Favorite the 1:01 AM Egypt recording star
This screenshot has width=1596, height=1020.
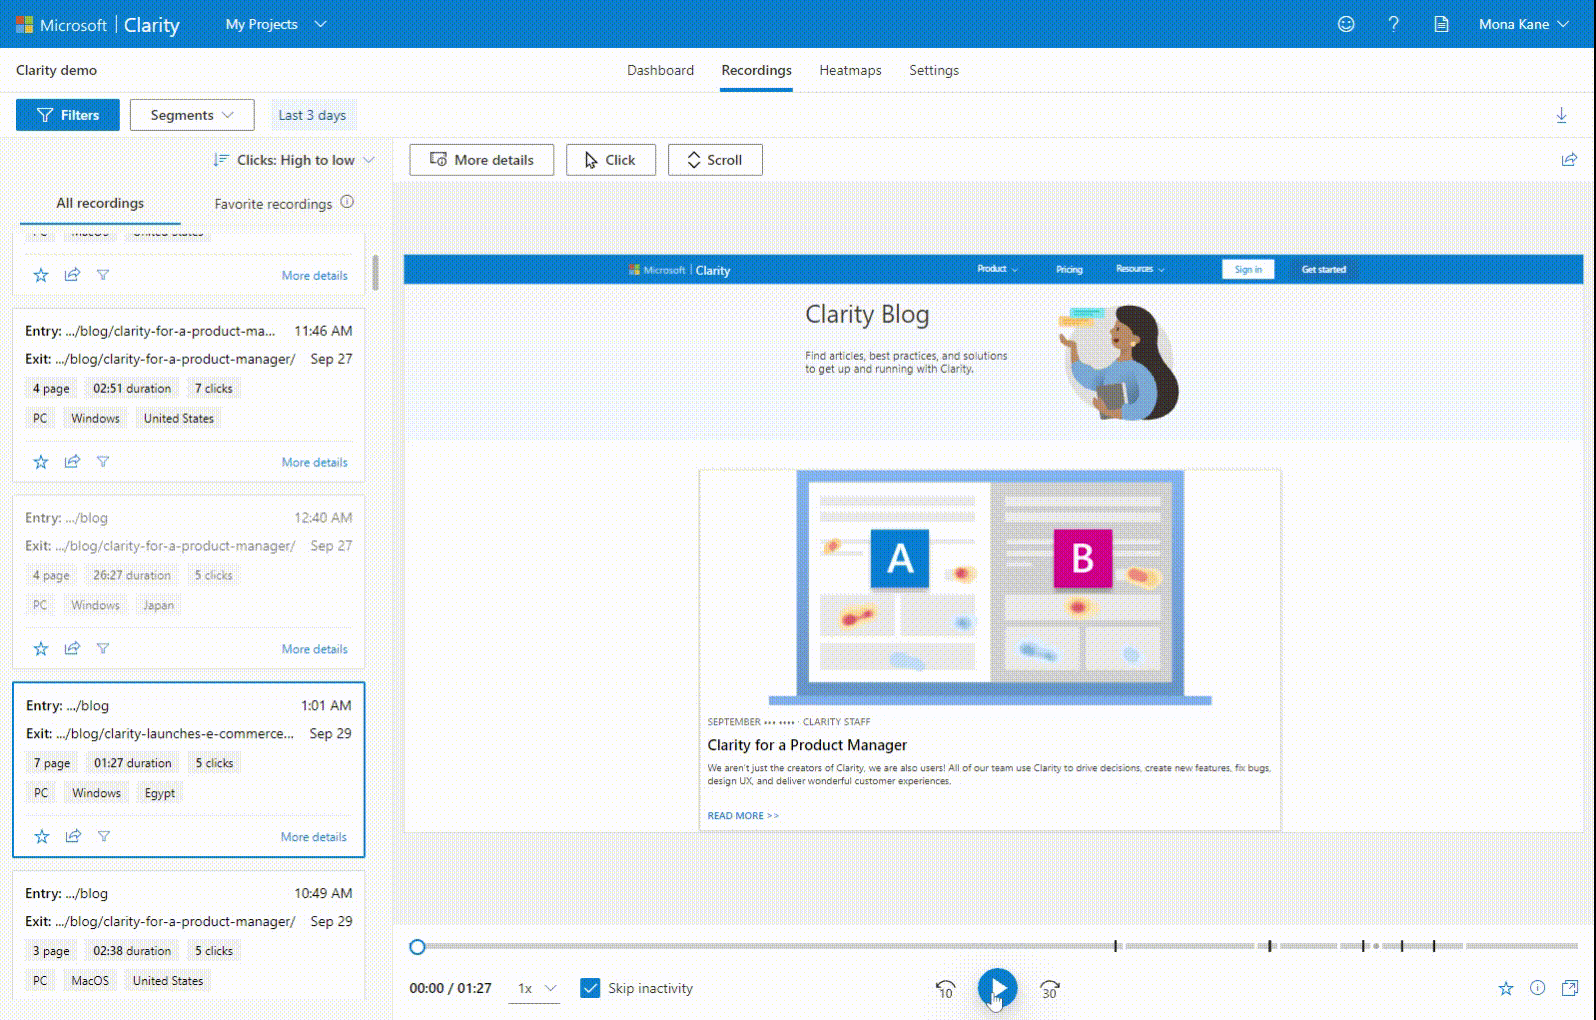coord(42,837)
